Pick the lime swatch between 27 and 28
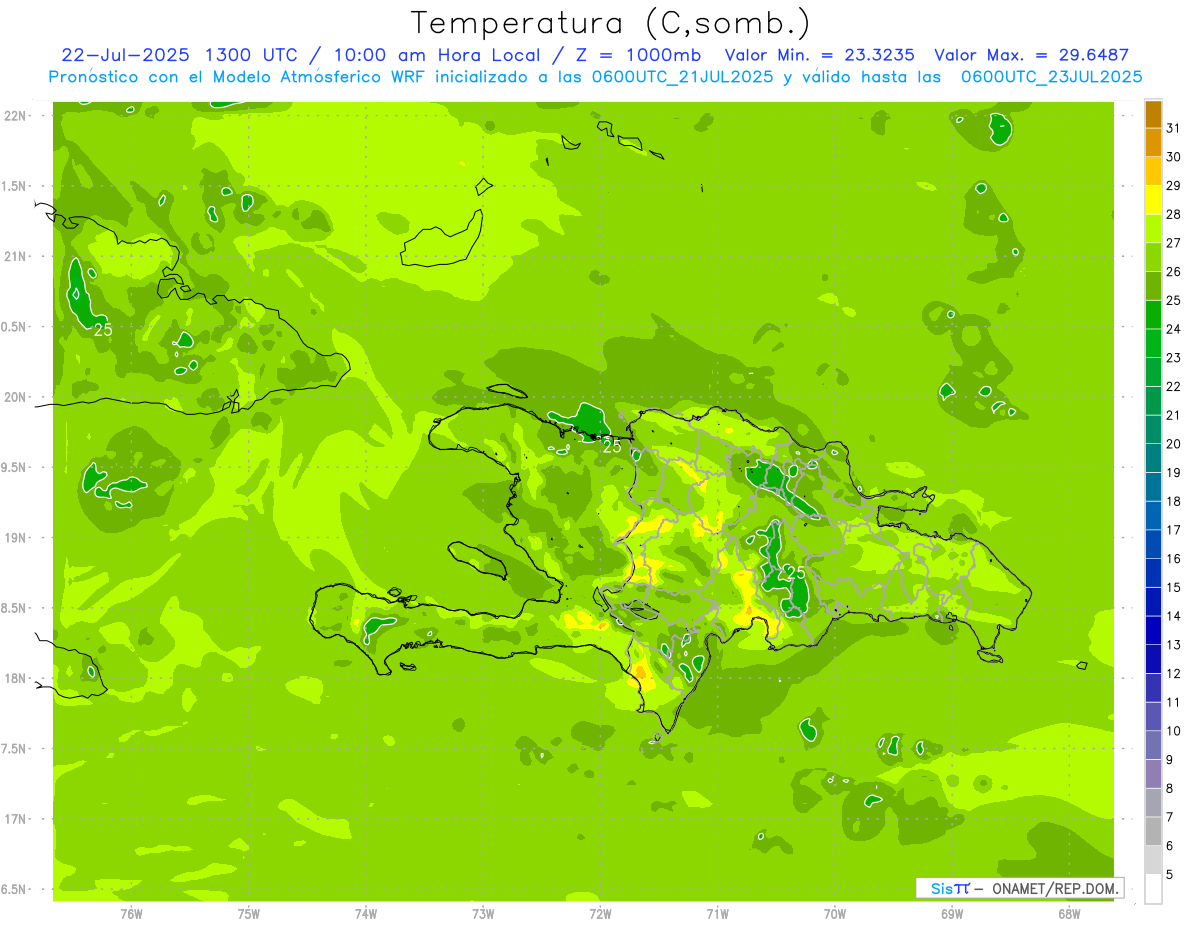This screenshot has height=927, width=1200. click(1153, 228)
